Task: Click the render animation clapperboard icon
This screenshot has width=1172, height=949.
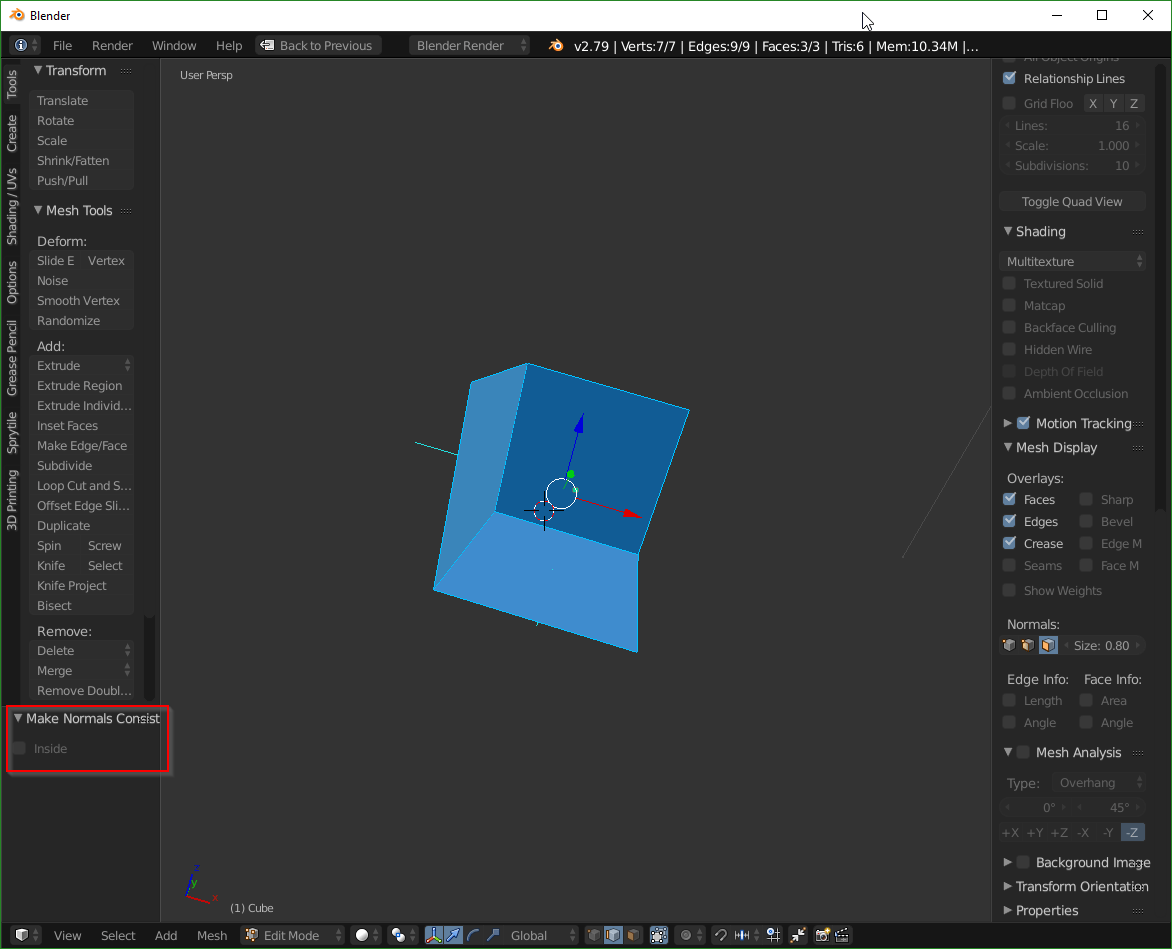Action: [x=843, y=935]
